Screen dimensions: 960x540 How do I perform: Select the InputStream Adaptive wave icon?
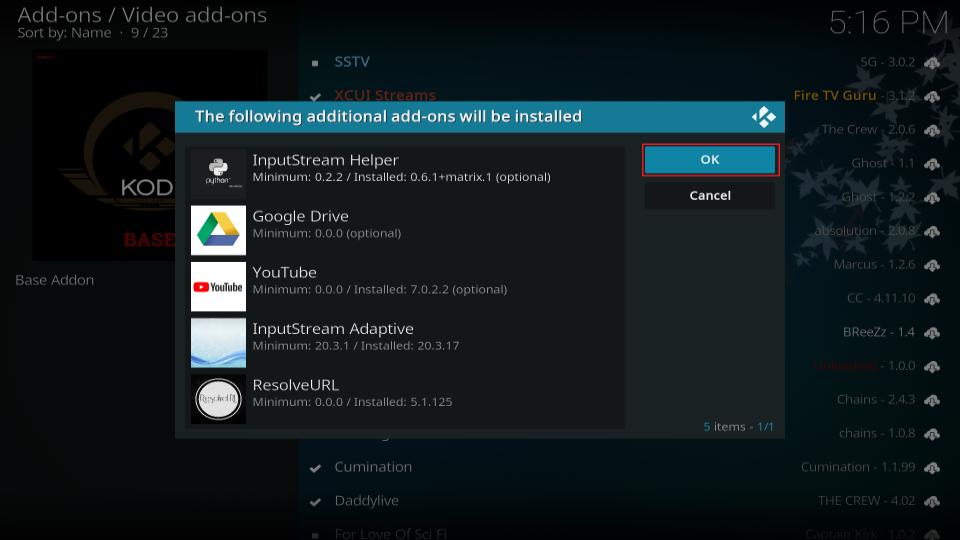218,343
